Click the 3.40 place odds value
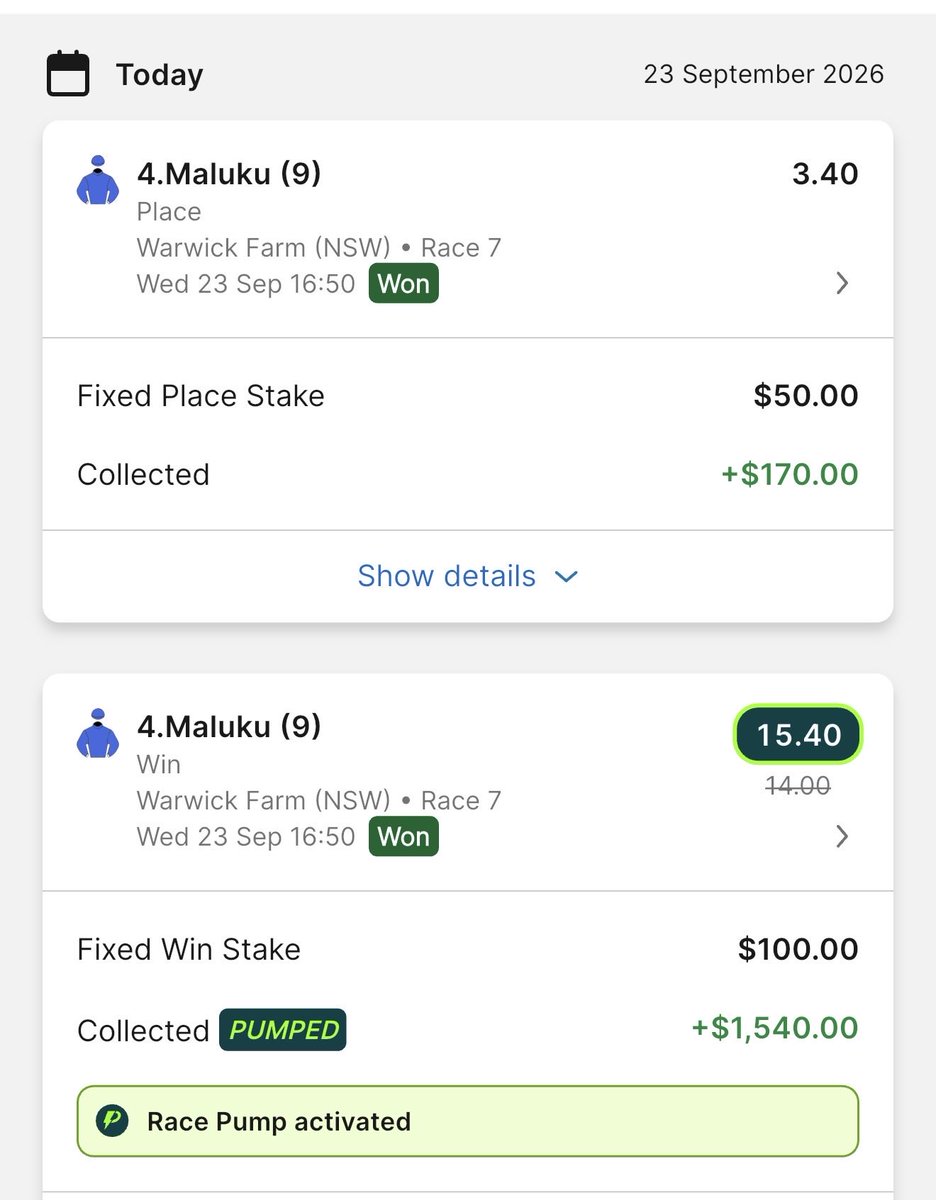The image size is (936, 1200). coord(825,174)
